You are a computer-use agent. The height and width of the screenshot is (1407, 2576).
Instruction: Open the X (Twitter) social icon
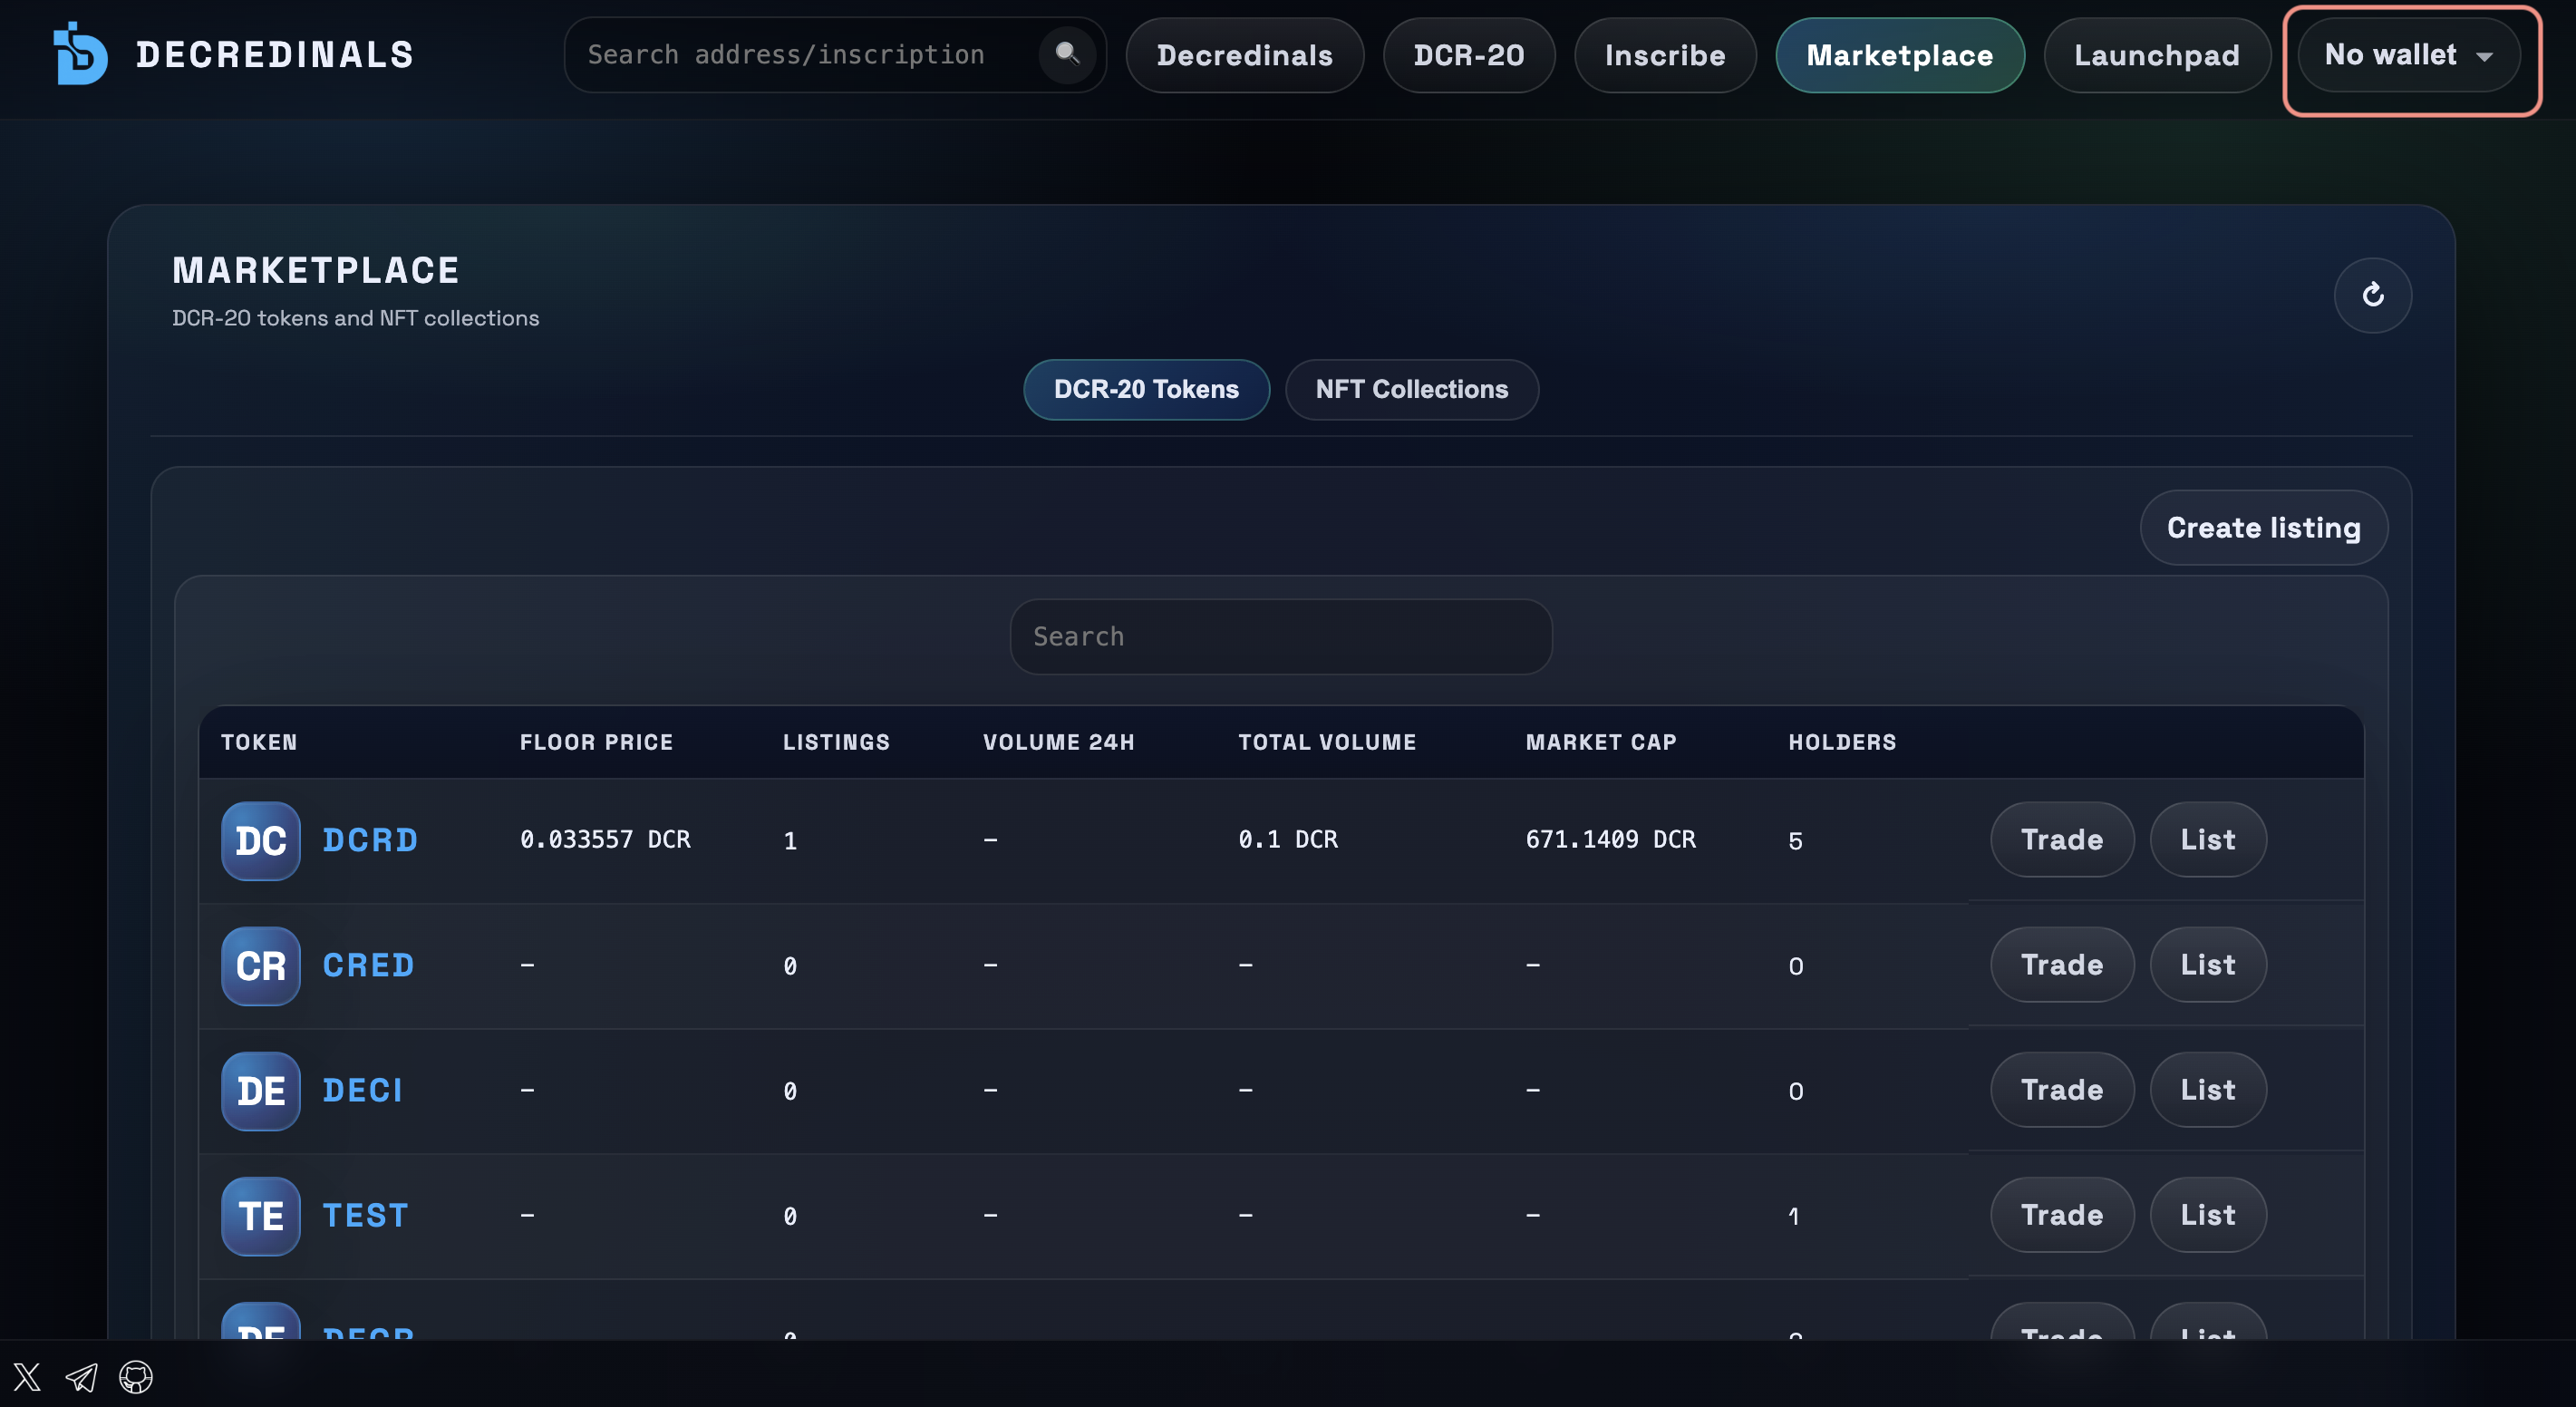(x=27, y=1377)
